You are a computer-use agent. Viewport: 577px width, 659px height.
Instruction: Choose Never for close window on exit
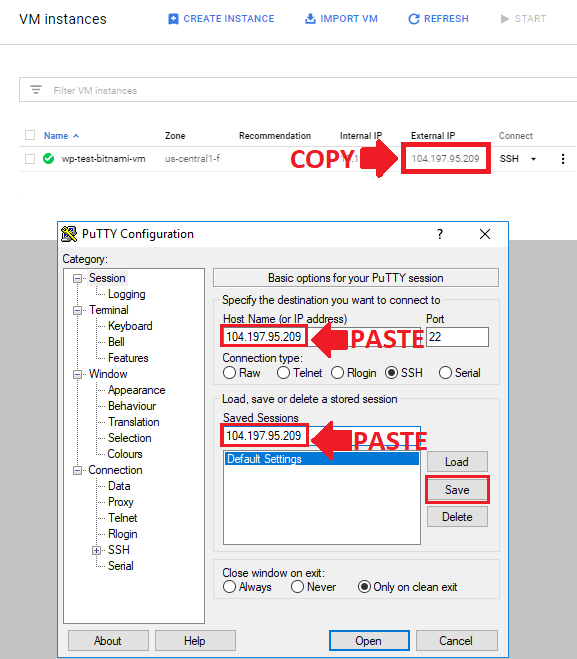click(297, 587)
